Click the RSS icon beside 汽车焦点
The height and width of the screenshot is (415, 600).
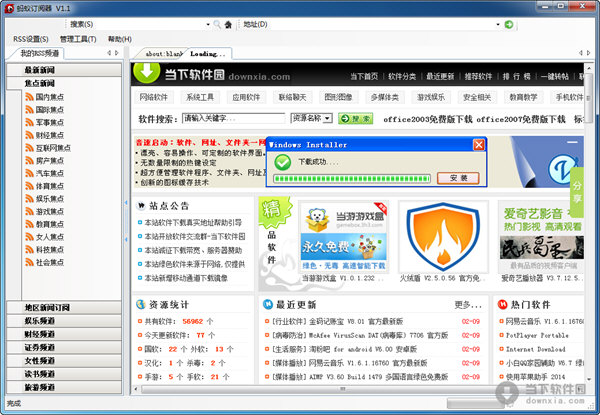point(29,173)
